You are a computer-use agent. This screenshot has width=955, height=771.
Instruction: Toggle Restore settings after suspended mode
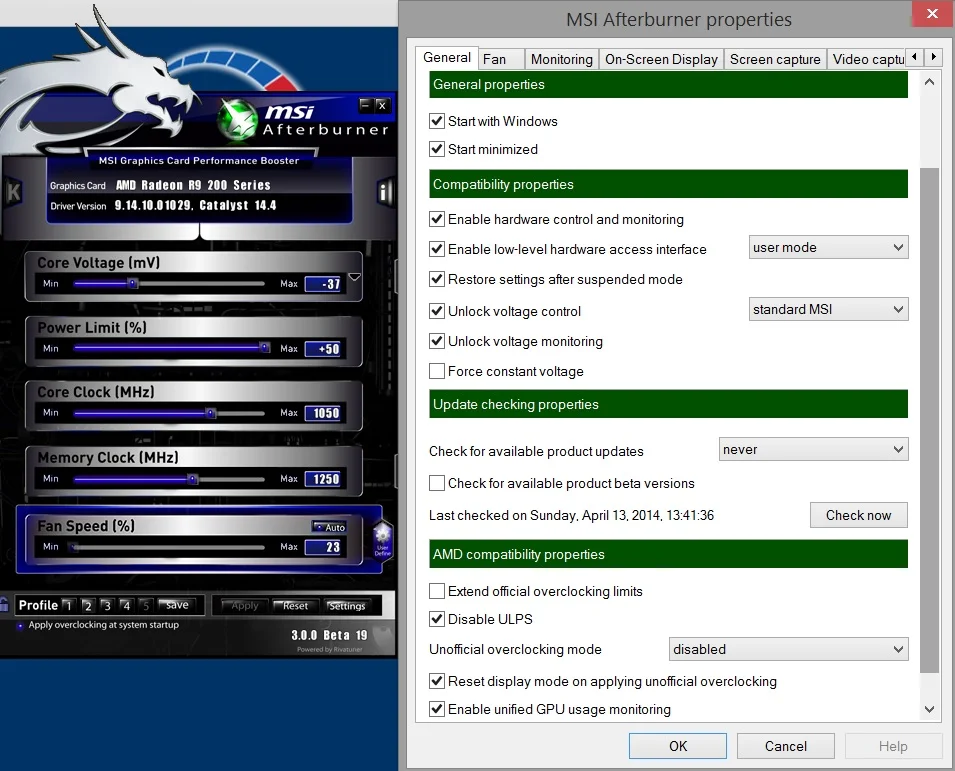click(x=437, y=279)
